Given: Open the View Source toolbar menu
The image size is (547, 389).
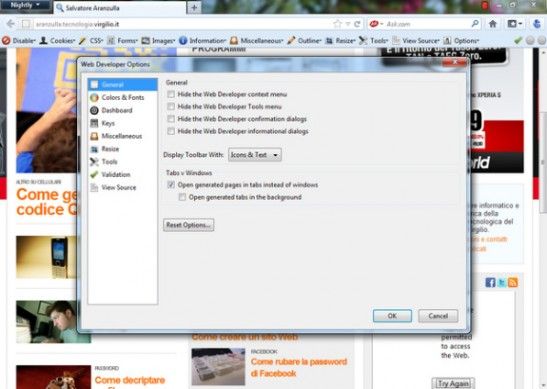Looking at the screenshot, I should tap(415, 40).
